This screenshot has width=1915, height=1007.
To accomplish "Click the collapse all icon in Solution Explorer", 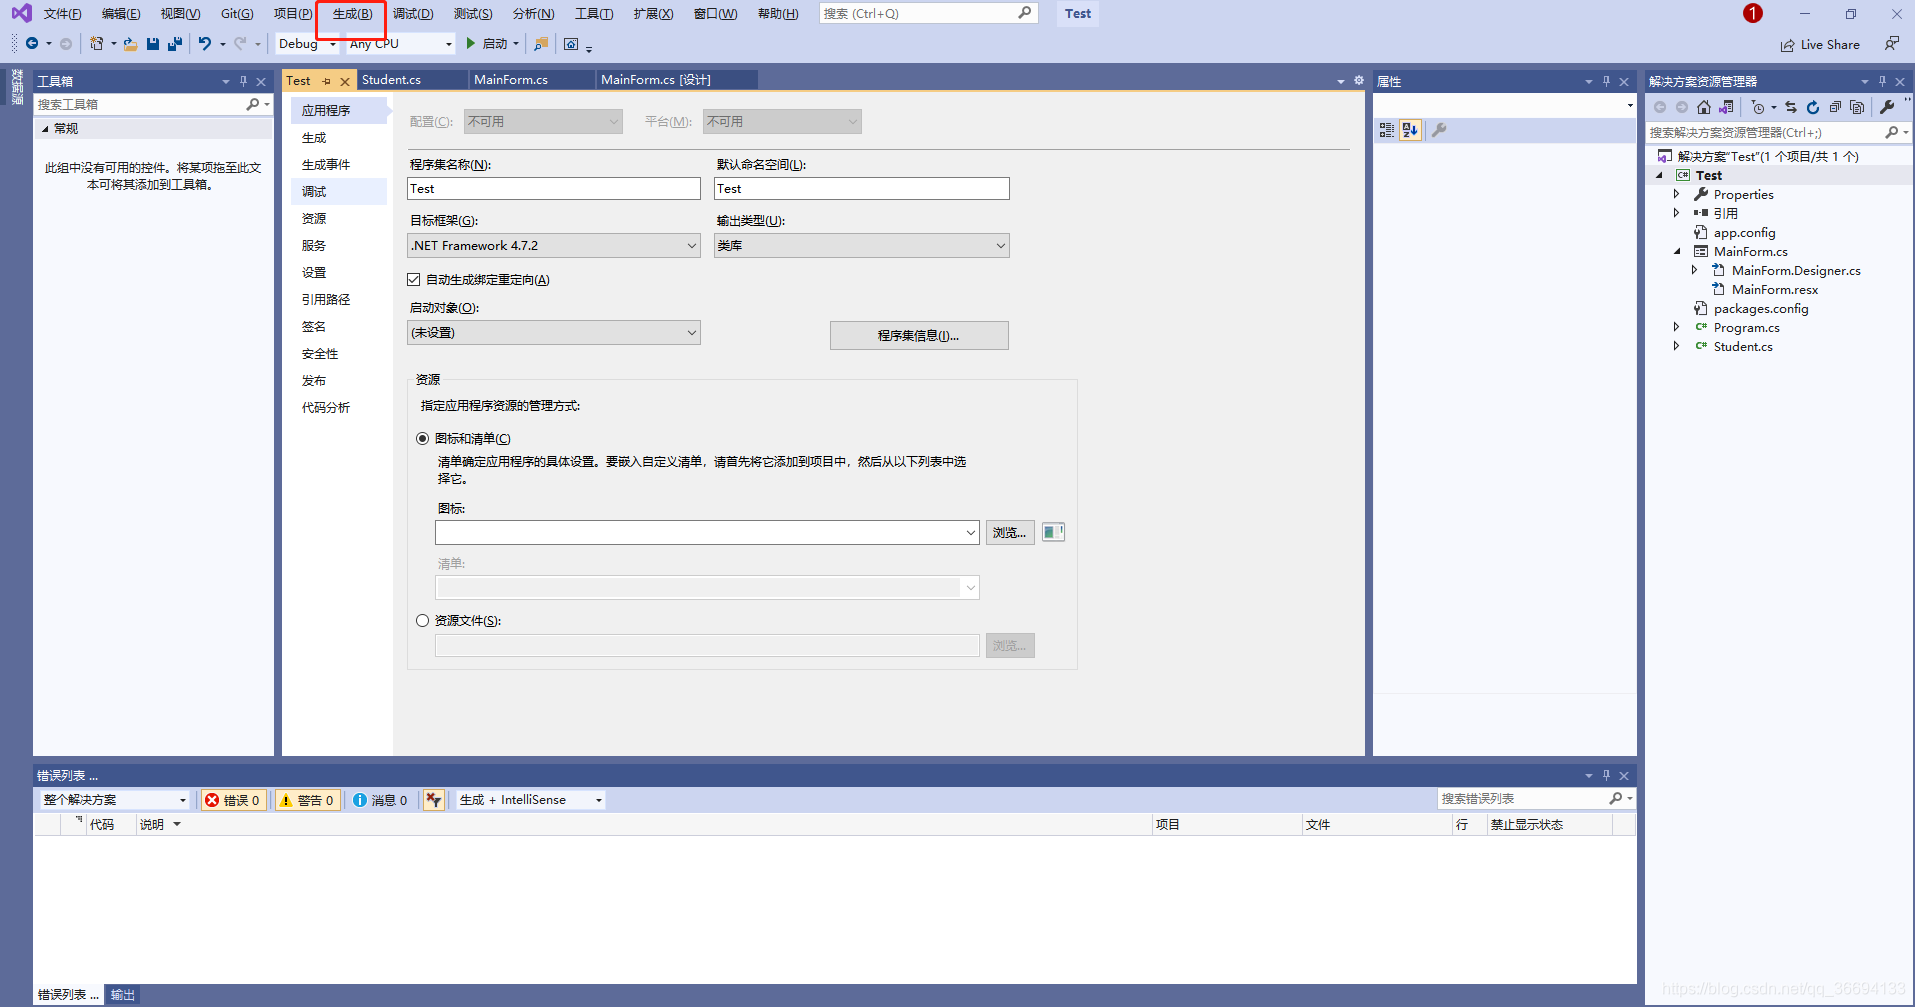I will tap(1835, 107).
